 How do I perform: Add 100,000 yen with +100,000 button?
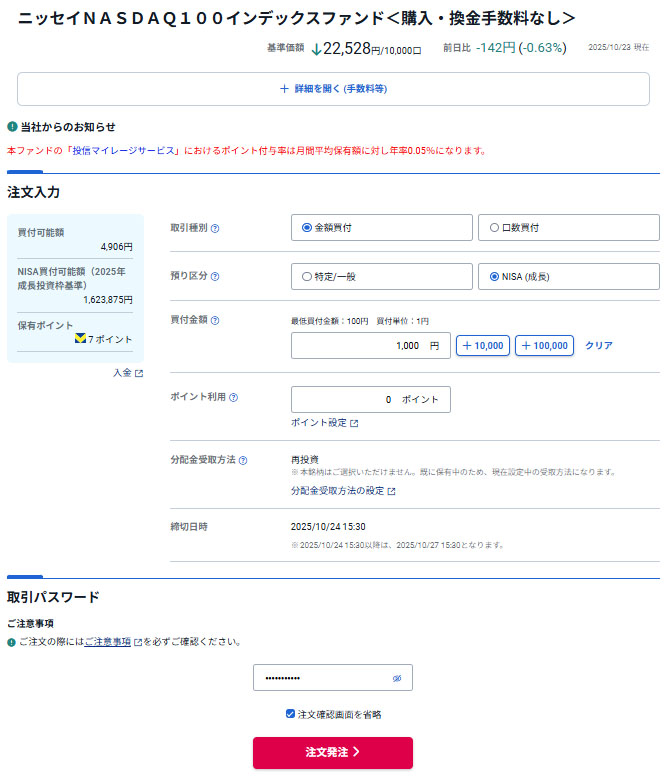point(544,346)
